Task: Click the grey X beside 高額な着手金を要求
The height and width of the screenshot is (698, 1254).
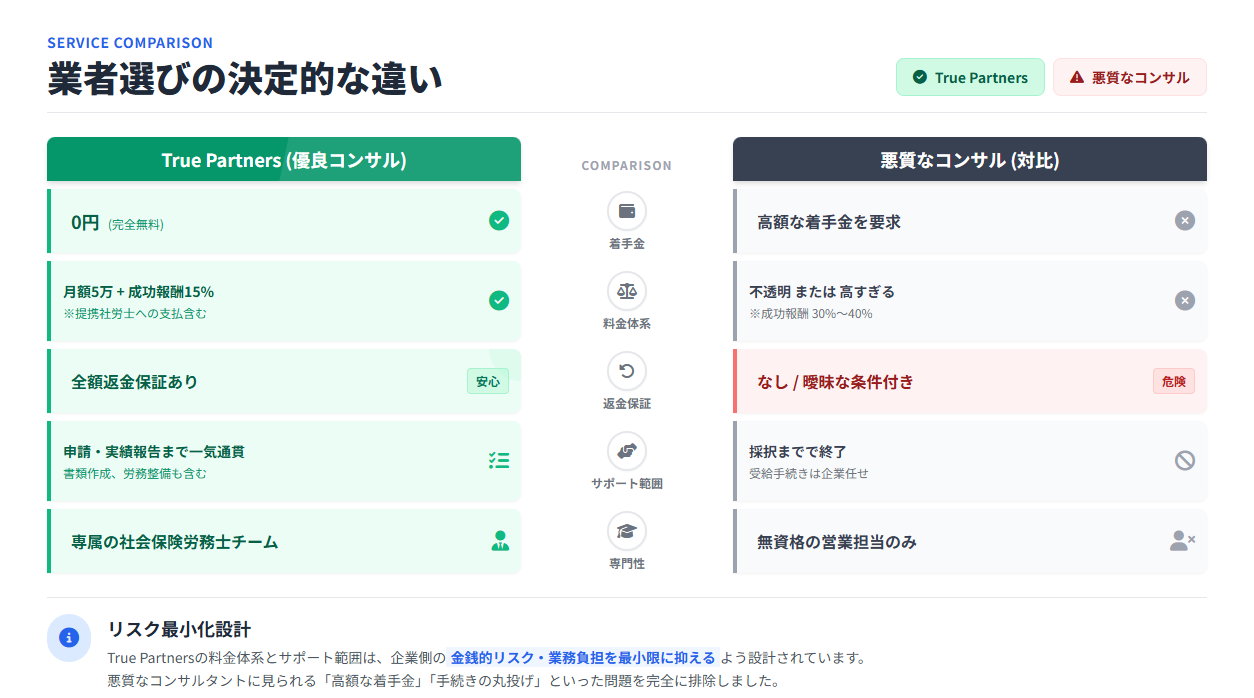Action: (x=1184, y=221)
